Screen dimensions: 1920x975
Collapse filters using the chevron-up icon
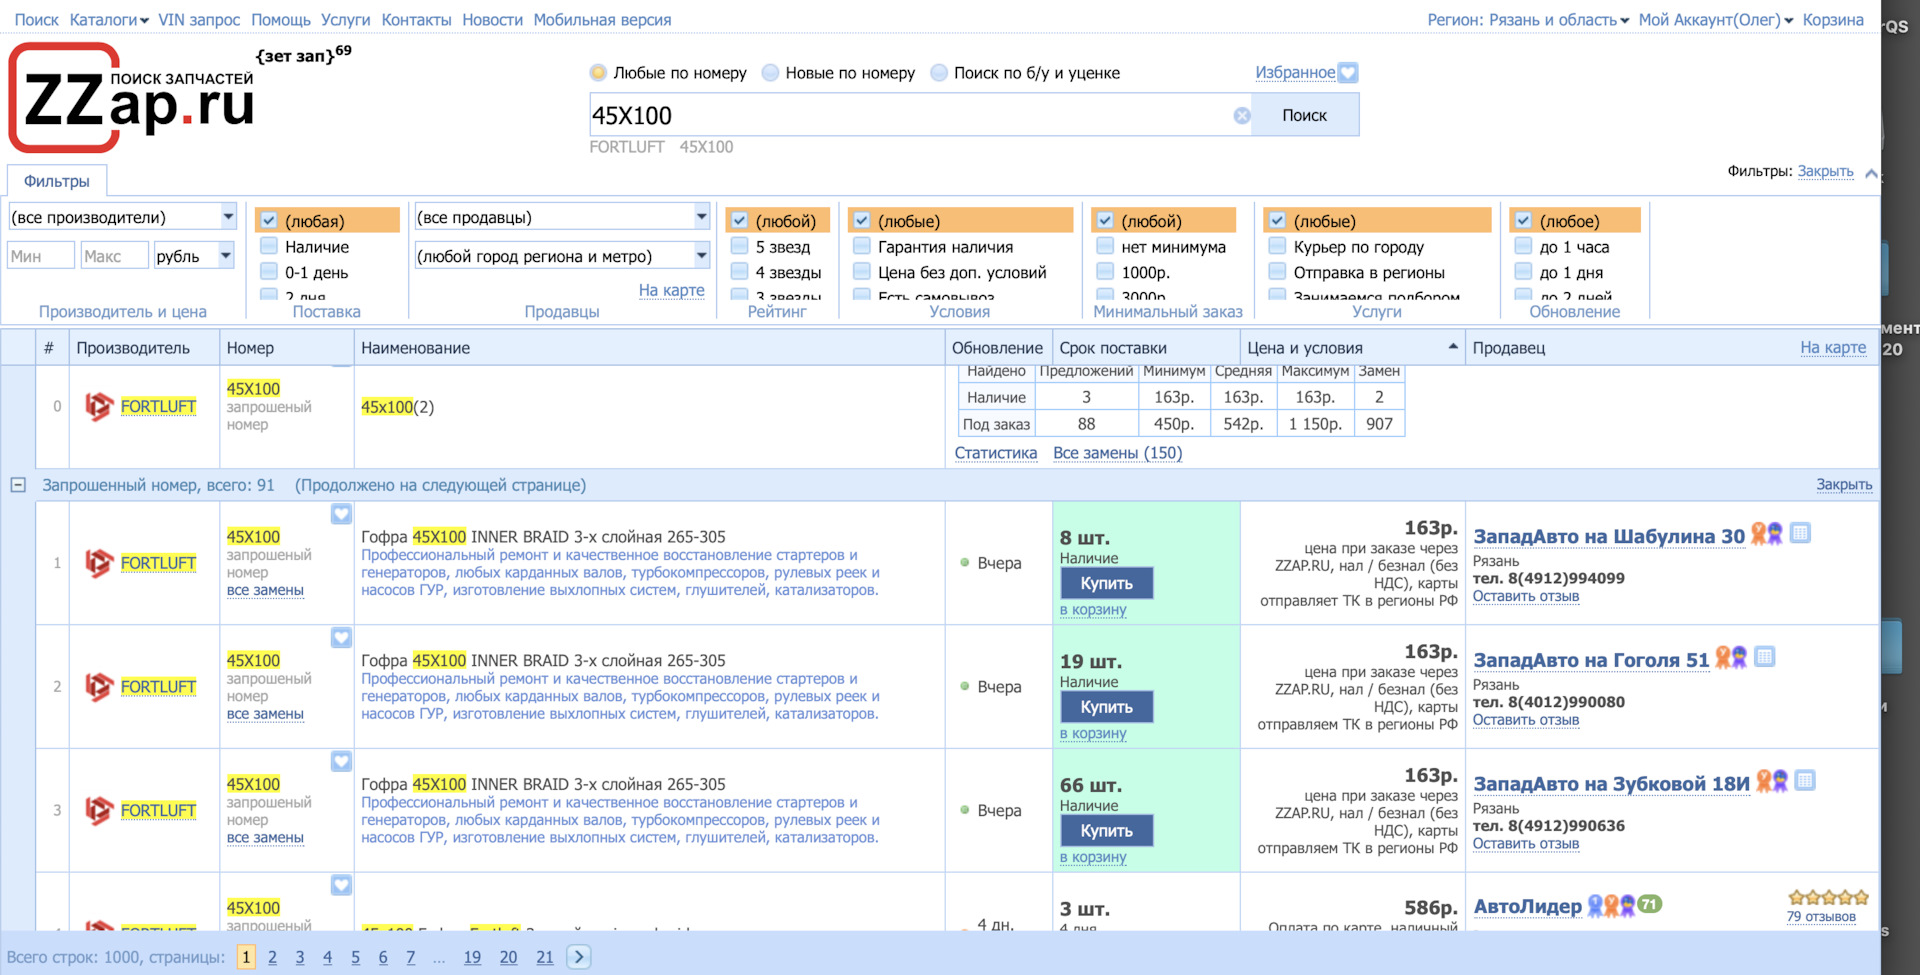coord(1871,172)
